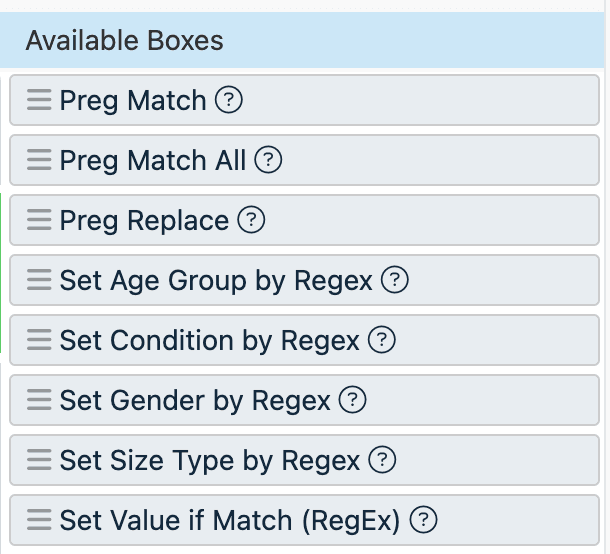Open help for Set Value if Match (RegEx)

click(x=425, y=520)
